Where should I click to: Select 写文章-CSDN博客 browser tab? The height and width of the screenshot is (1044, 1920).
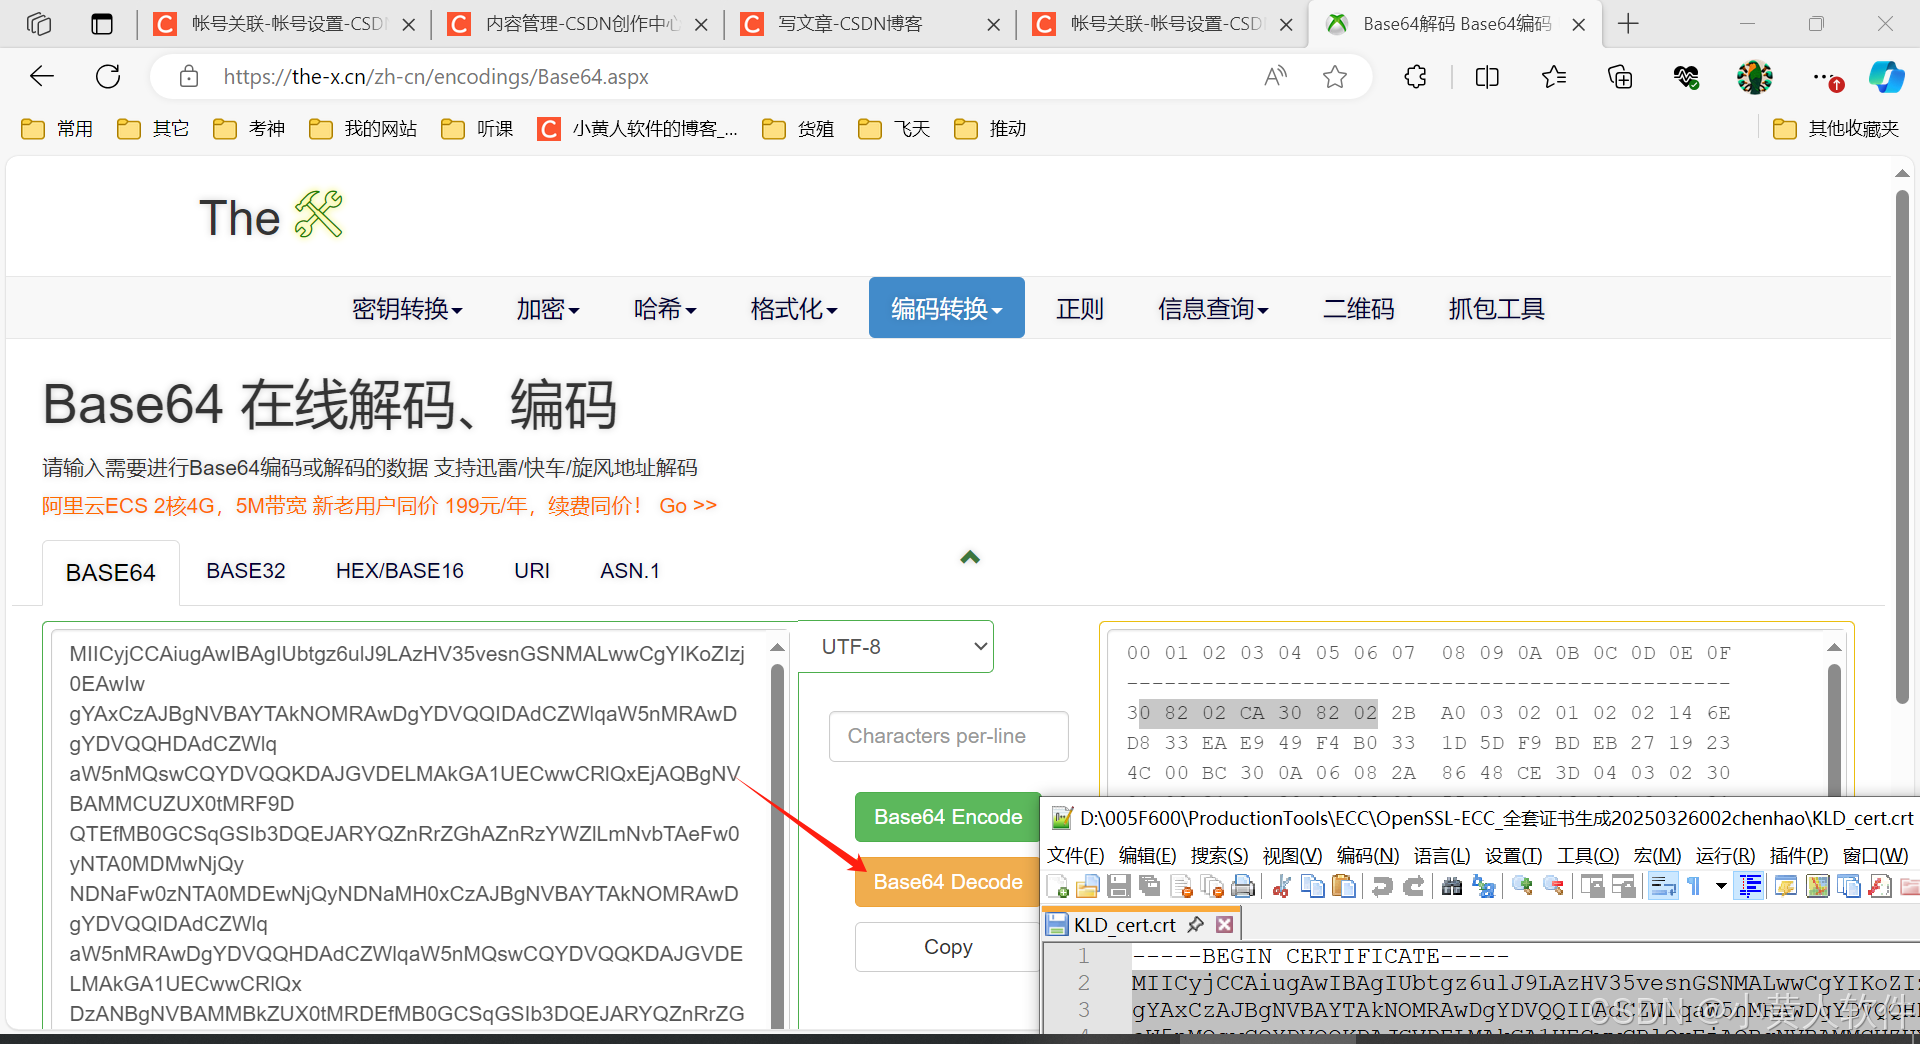coord(869,24)
